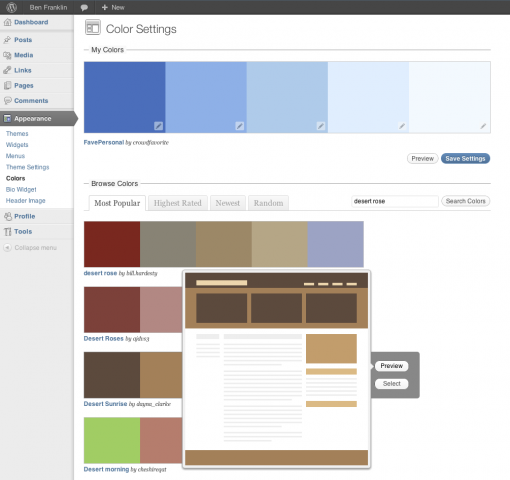This screenshot has width=510, height=480.
Task: Select gray-brown swatch in desert rose palette
Action: (168, 244)
